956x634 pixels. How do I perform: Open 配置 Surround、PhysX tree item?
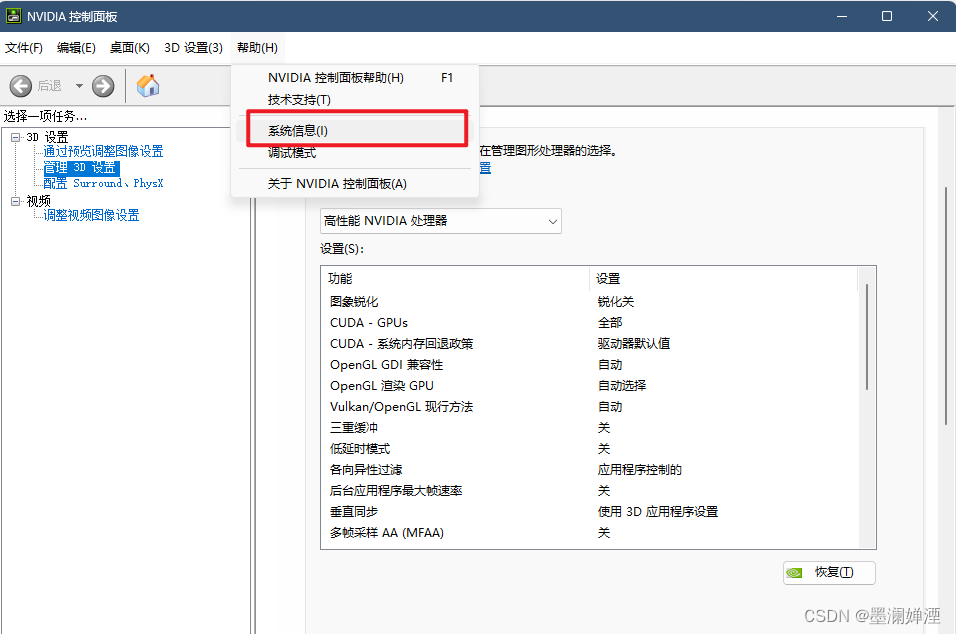pyautogui.click(x=103, y=183)
